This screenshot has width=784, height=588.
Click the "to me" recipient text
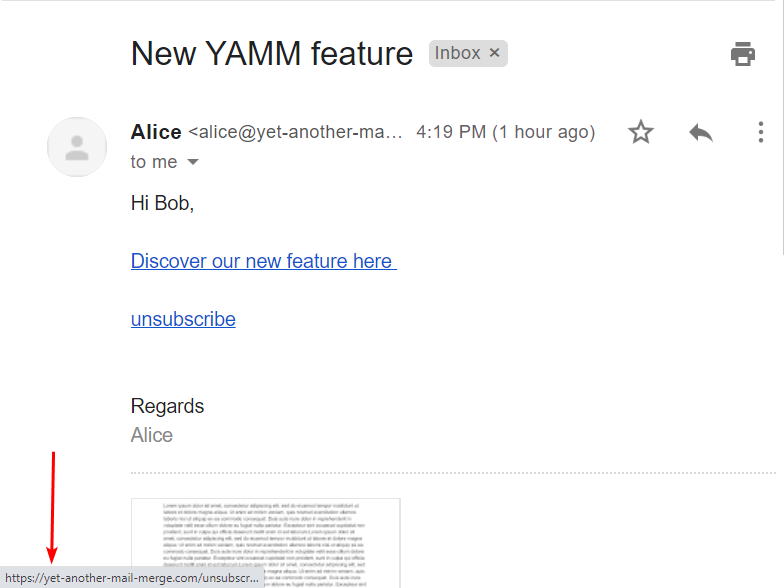[x=154, y=162]
